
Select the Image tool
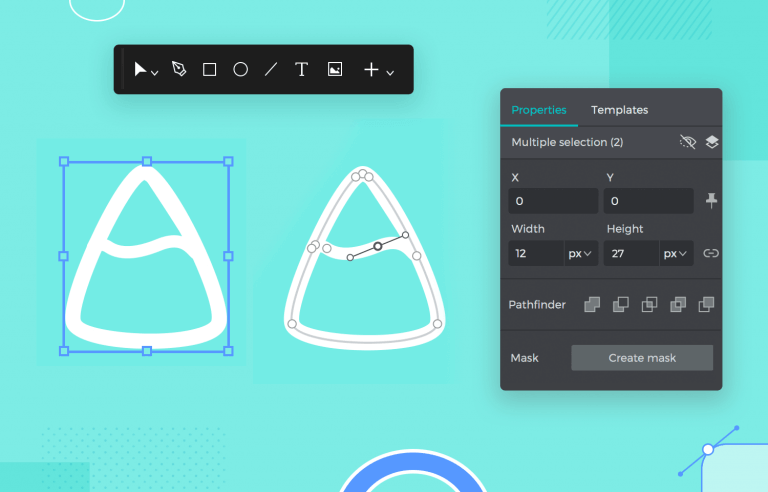(335, 69)
